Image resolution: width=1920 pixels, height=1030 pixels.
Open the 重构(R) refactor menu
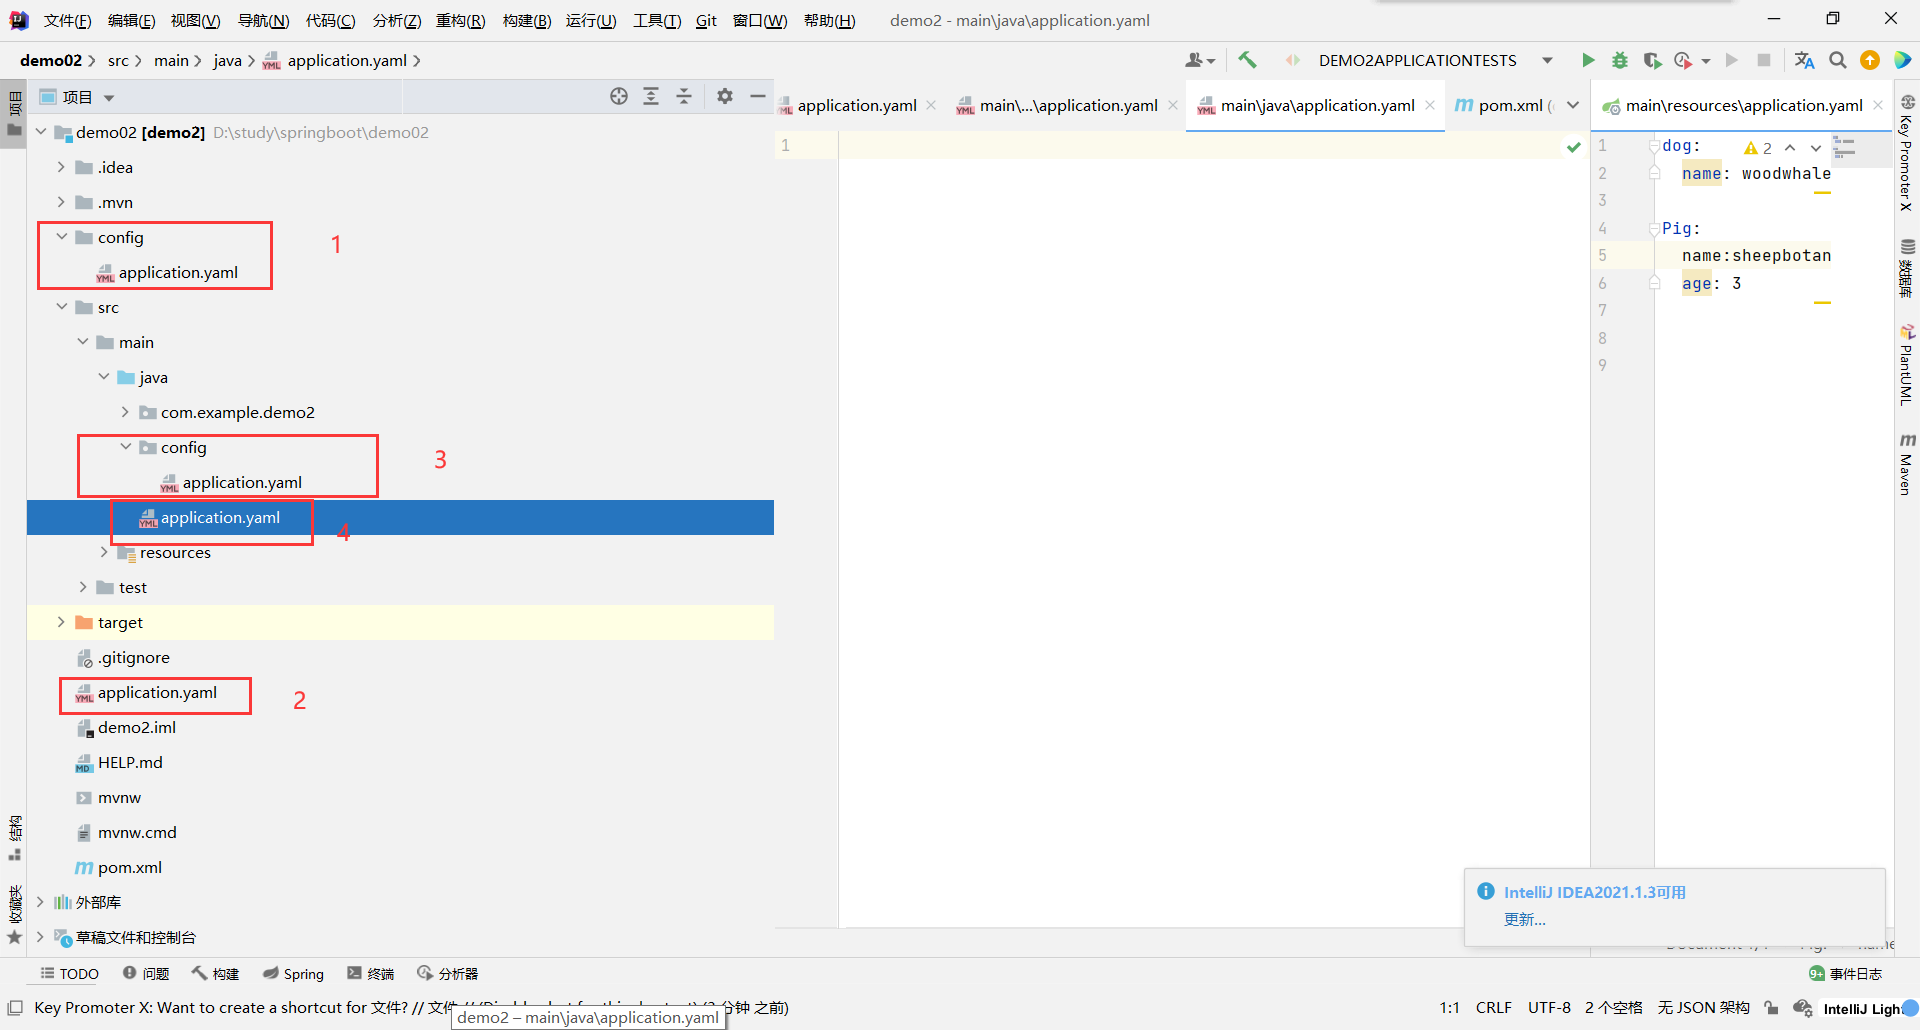(460, 20)
